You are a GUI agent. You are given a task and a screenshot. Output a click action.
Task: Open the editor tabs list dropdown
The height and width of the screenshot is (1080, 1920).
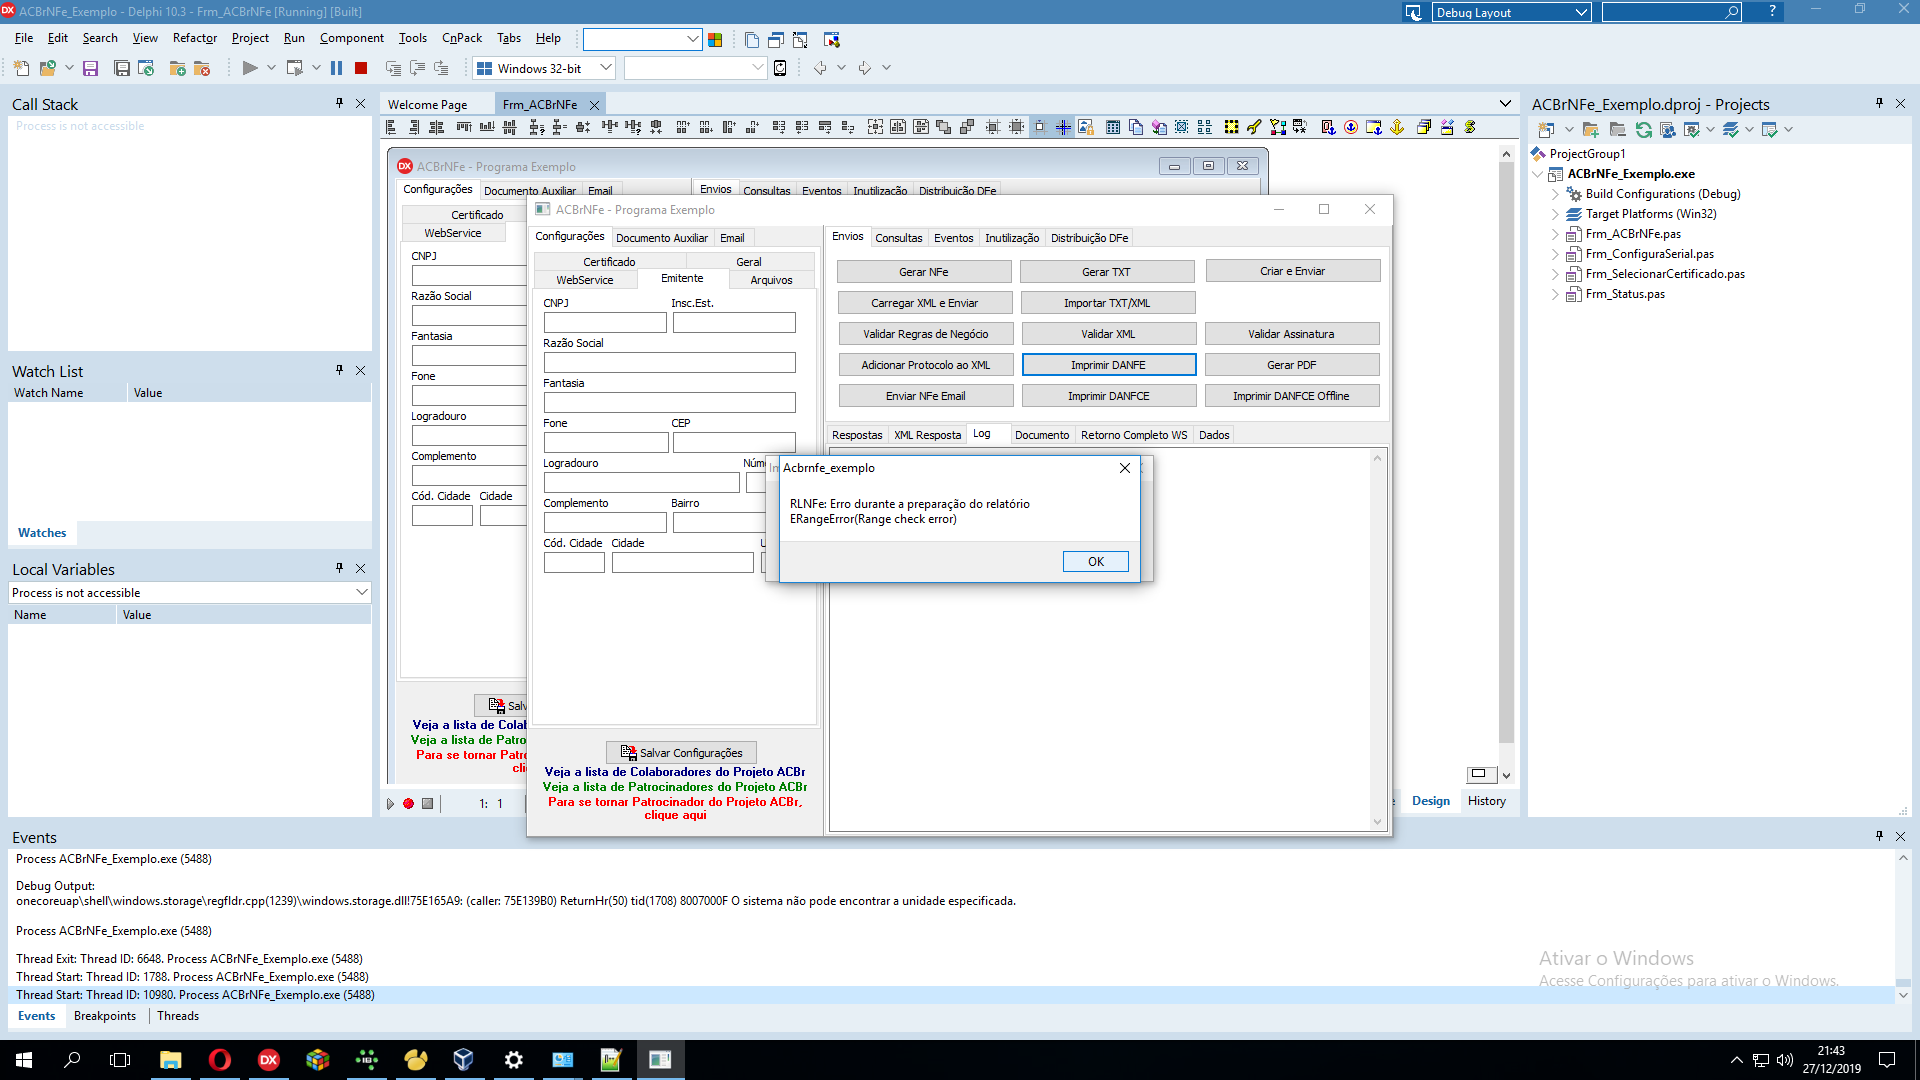[x=1505, y=103]
